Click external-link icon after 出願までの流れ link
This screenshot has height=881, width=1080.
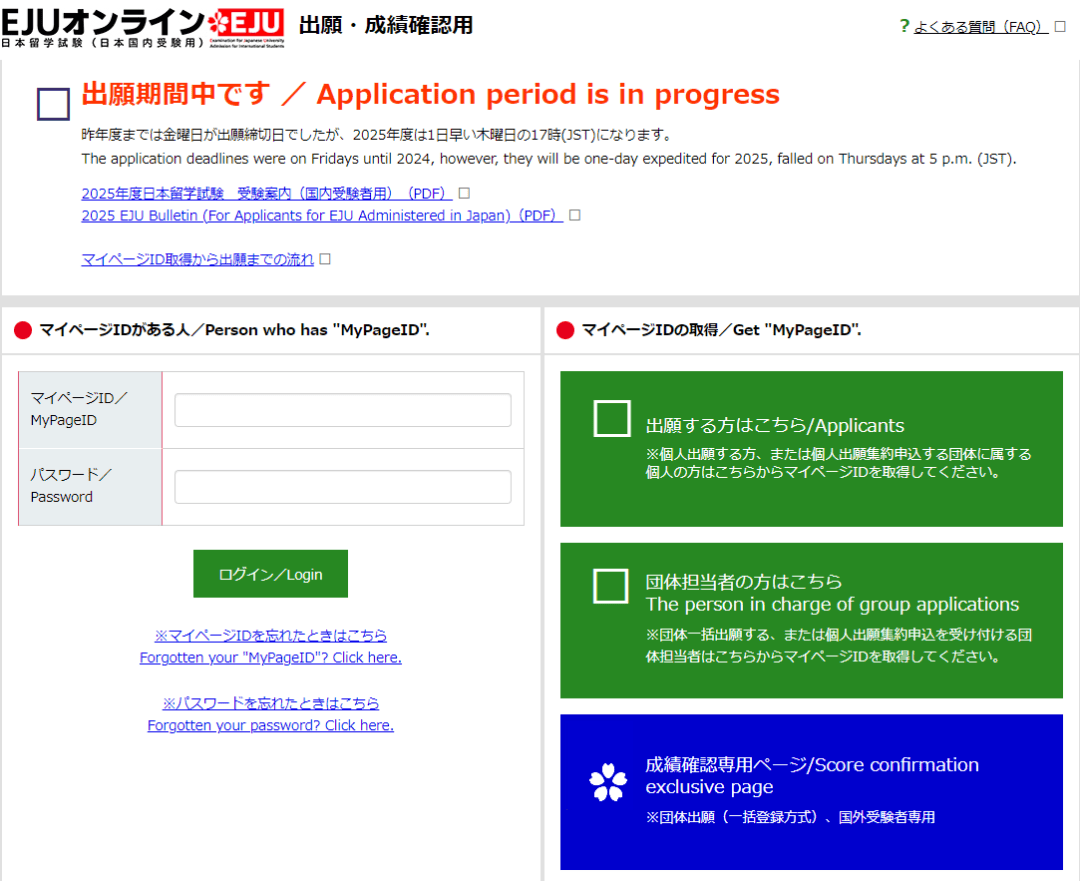tap(326, 258)
